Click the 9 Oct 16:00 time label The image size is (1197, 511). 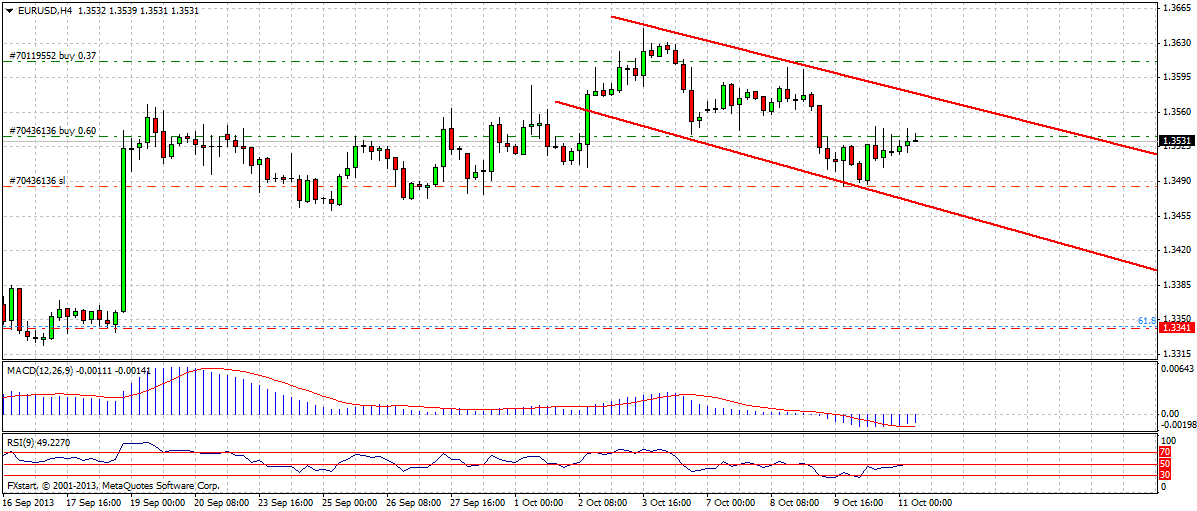click(860, 503)
